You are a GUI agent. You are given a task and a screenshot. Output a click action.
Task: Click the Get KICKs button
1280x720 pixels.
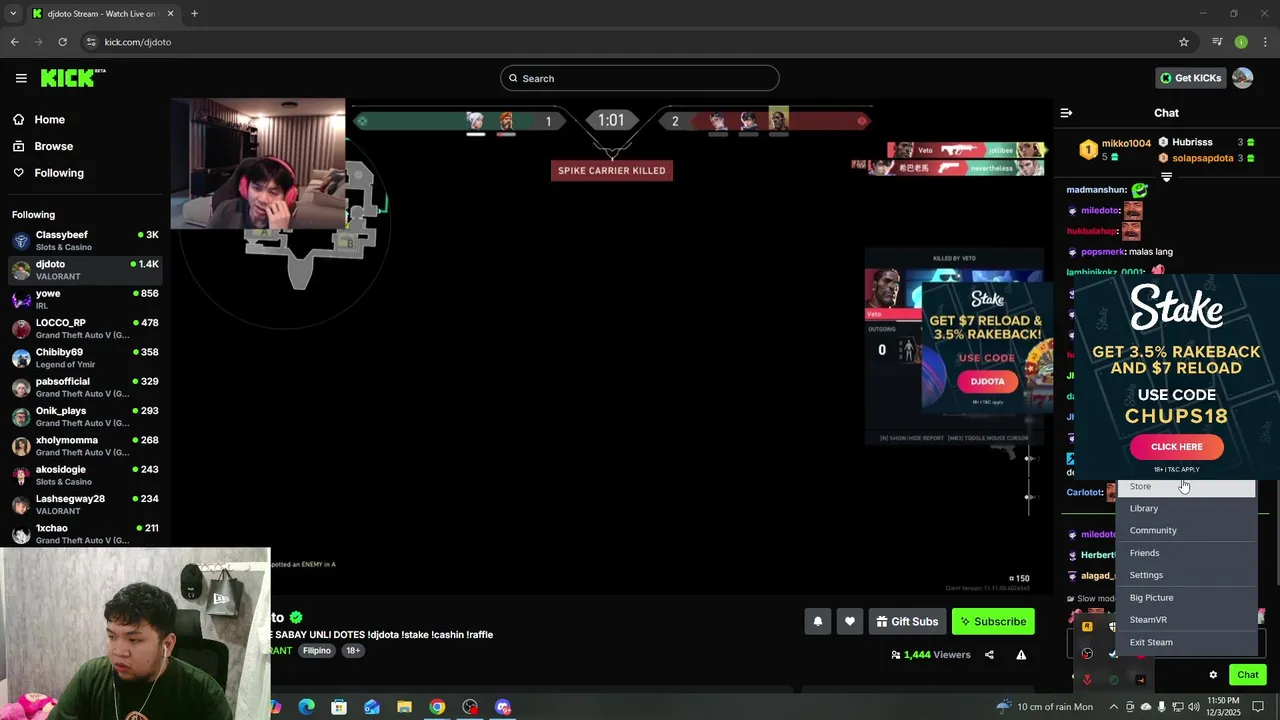1190,78
